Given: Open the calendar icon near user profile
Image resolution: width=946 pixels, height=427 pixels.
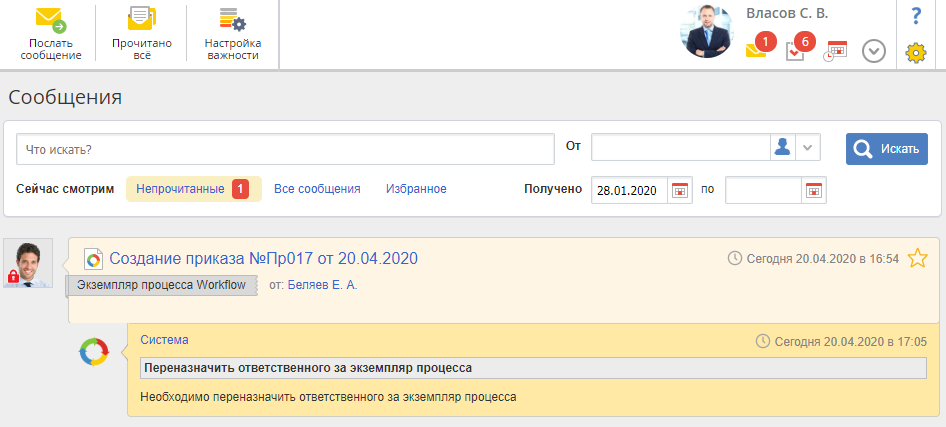Looking at the screenshot, I should tap(836, 51).
